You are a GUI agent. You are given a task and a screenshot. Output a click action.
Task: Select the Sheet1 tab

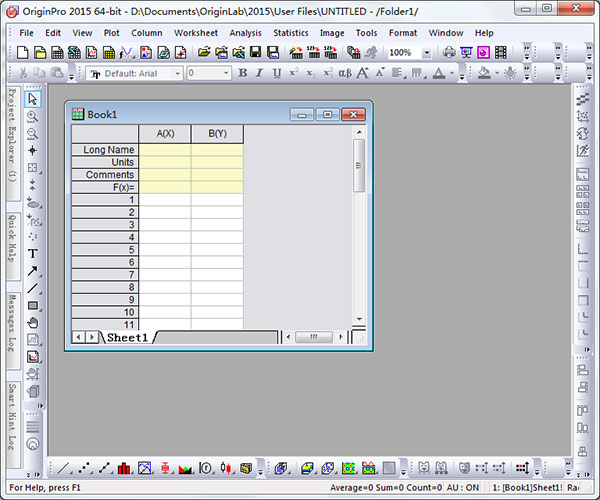click(127, 337)
